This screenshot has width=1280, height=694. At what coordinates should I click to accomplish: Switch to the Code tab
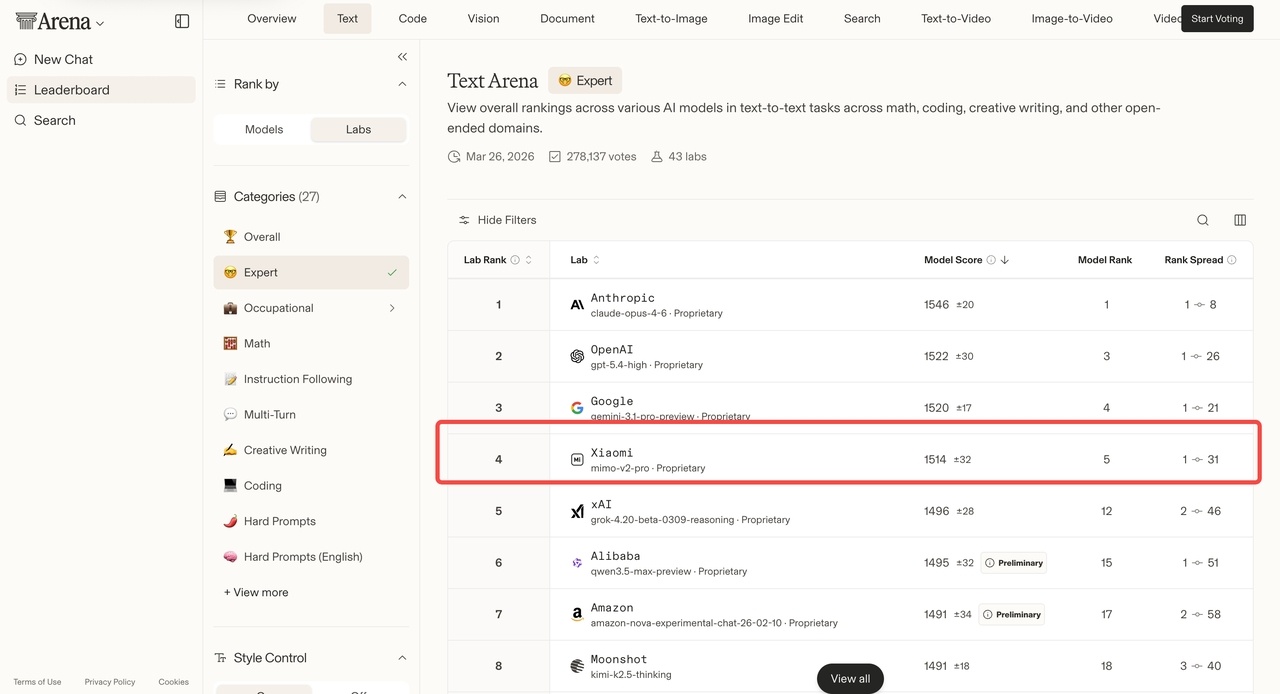click(413, 19)
